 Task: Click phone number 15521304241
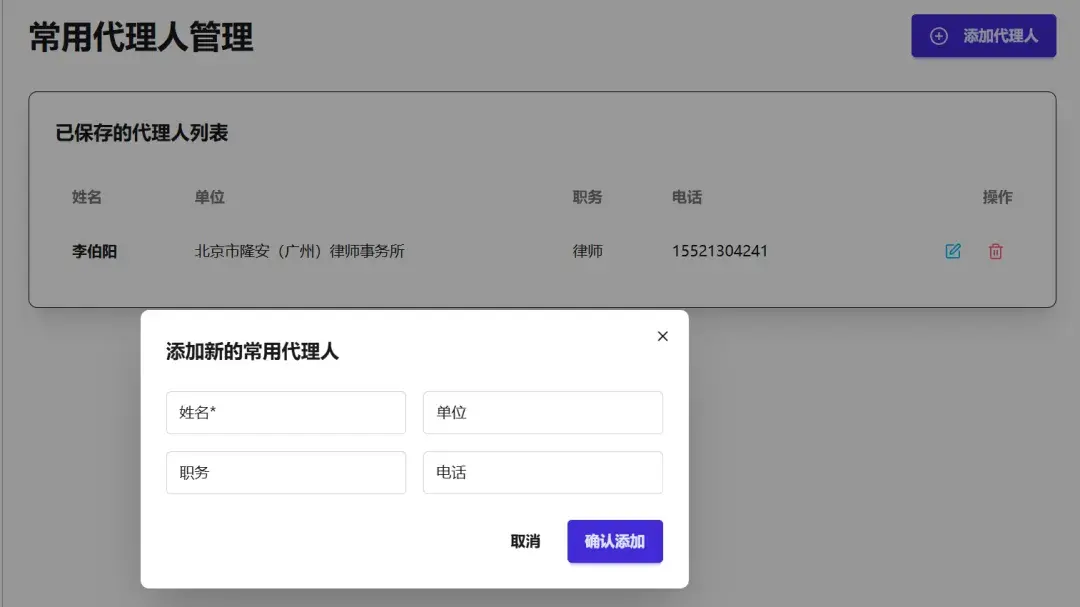pos(720,251)
